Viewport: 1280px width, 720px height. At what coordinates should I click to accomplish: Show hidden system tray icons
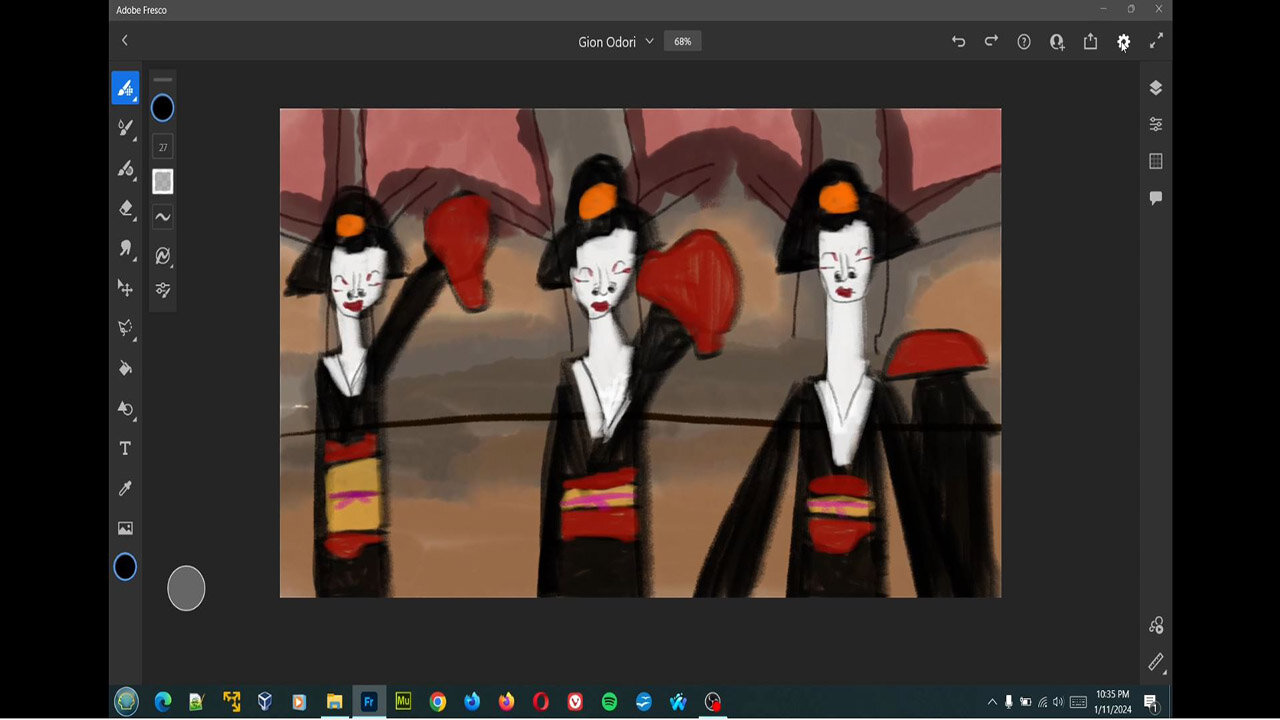pyautogui.click(x=992, y=702)
